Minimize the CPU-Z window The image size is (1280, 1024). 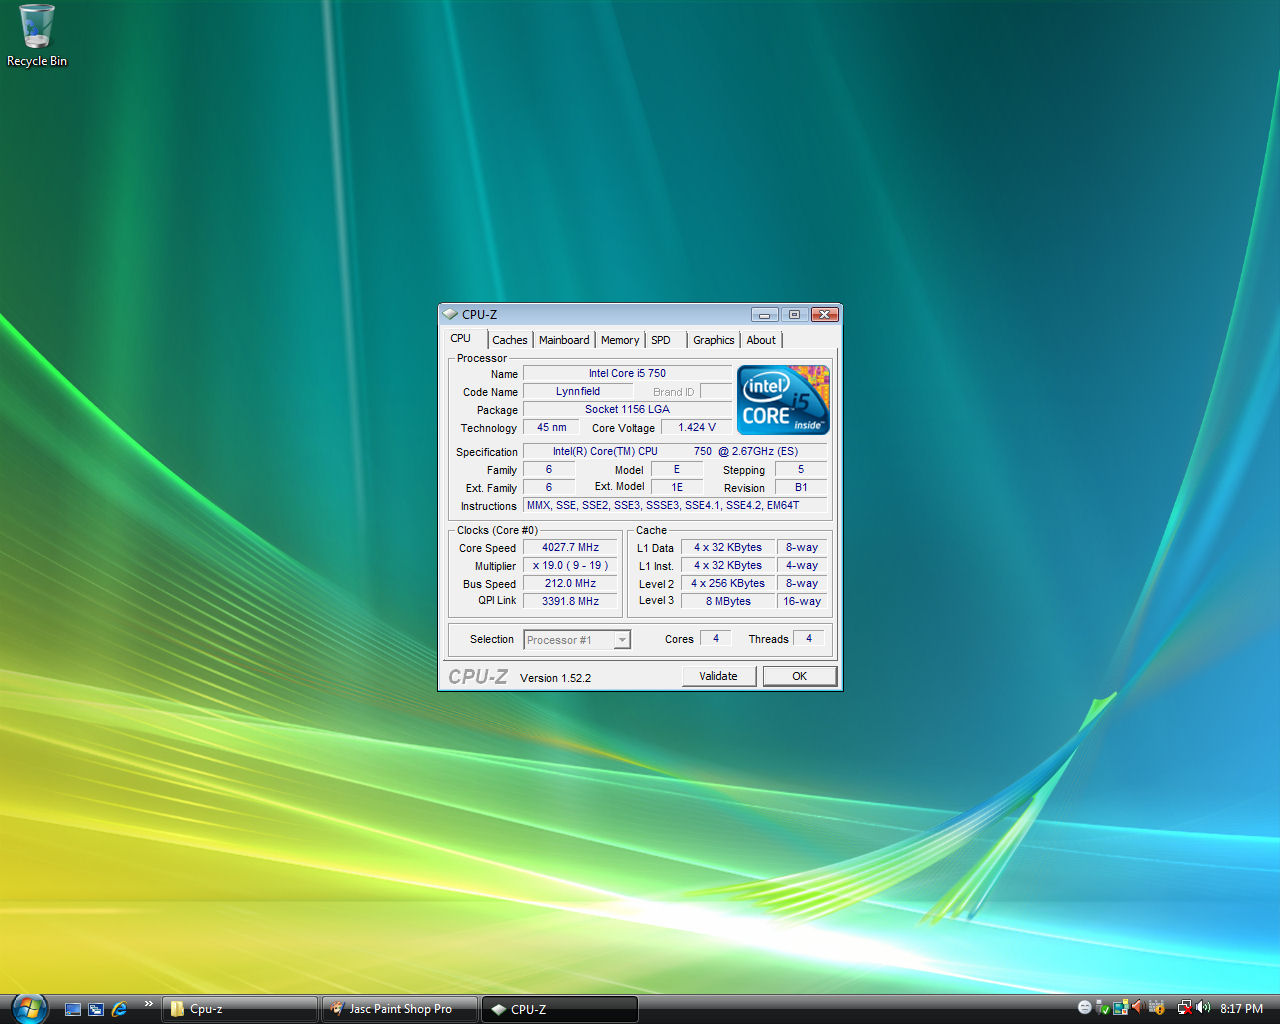(764, 314)
